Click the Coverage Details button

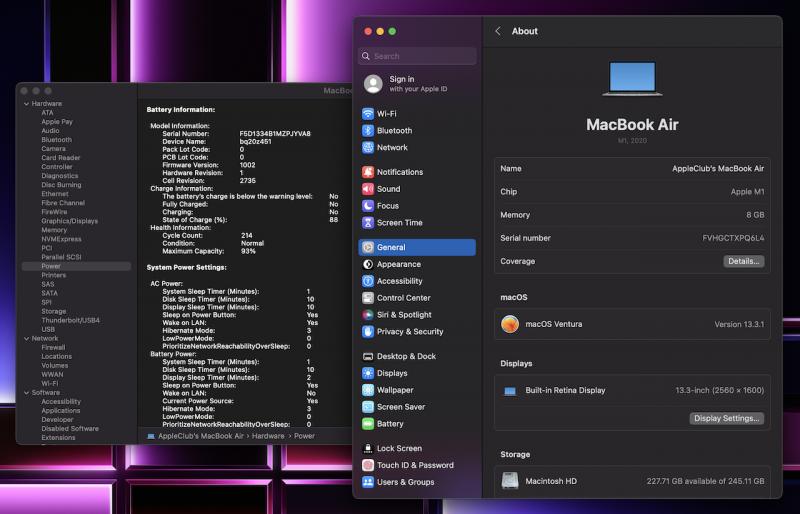point(743,261)
